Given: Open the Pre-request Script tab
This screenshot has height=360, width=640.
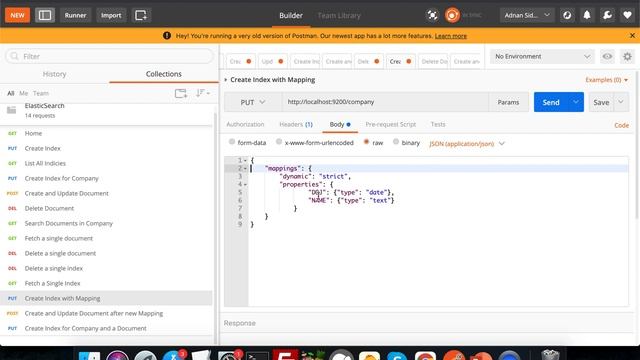Looking at the screenshot, I should click(391, 124).
